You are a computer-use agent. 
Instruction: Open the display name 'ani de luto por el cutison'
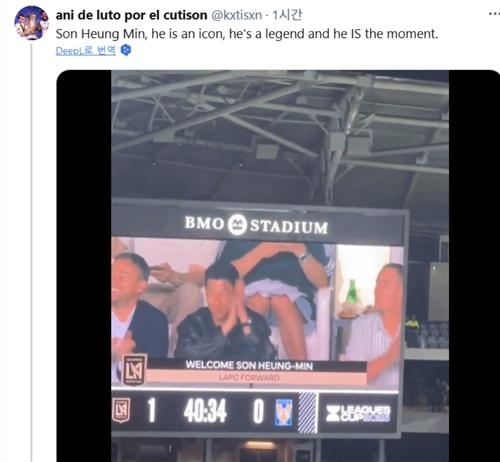(x=131, y=15)
